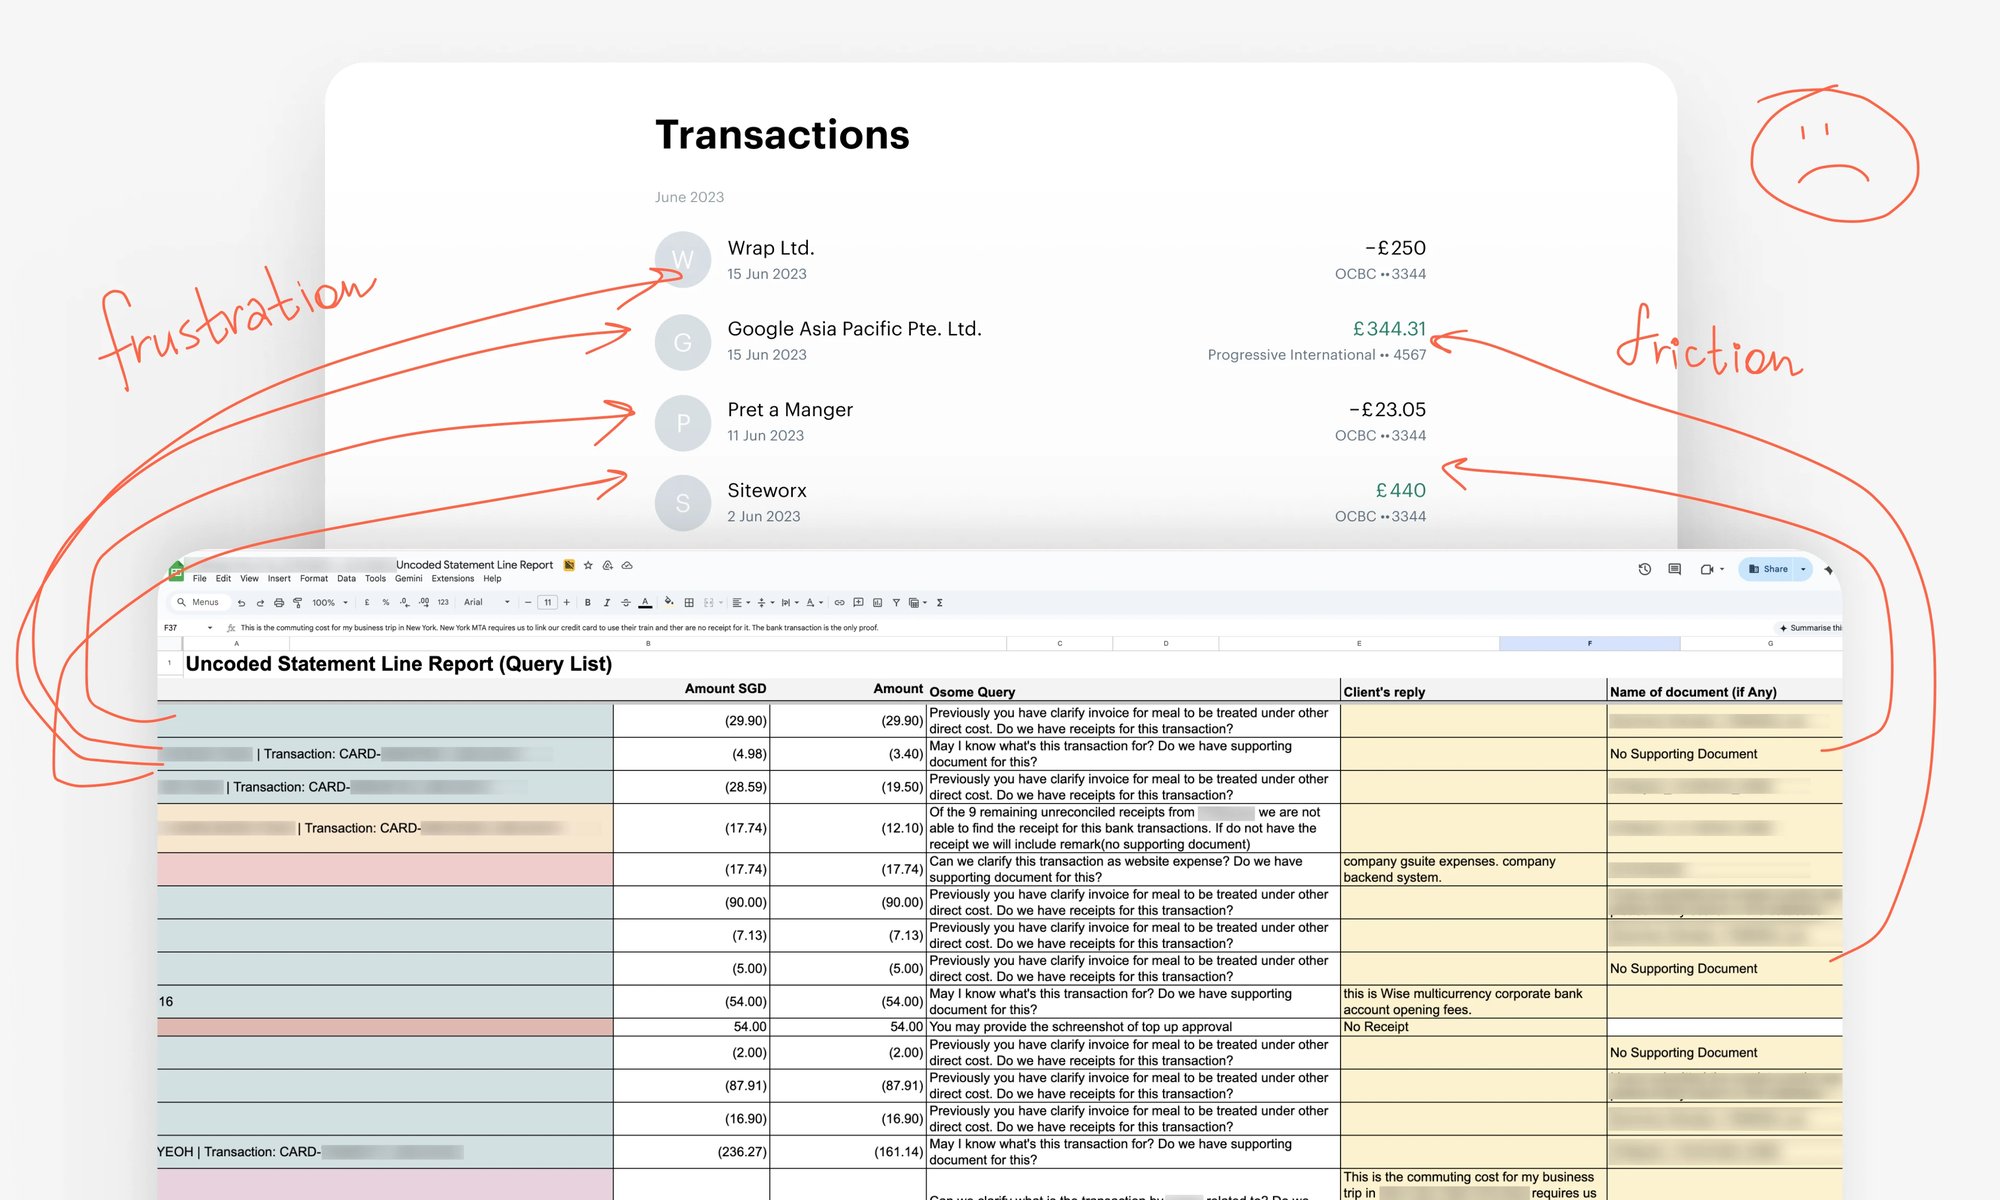The image size is (2000, 1200).
Task: Select the Paint format tool
Action: pyautogui.click(x=297, y=603)
